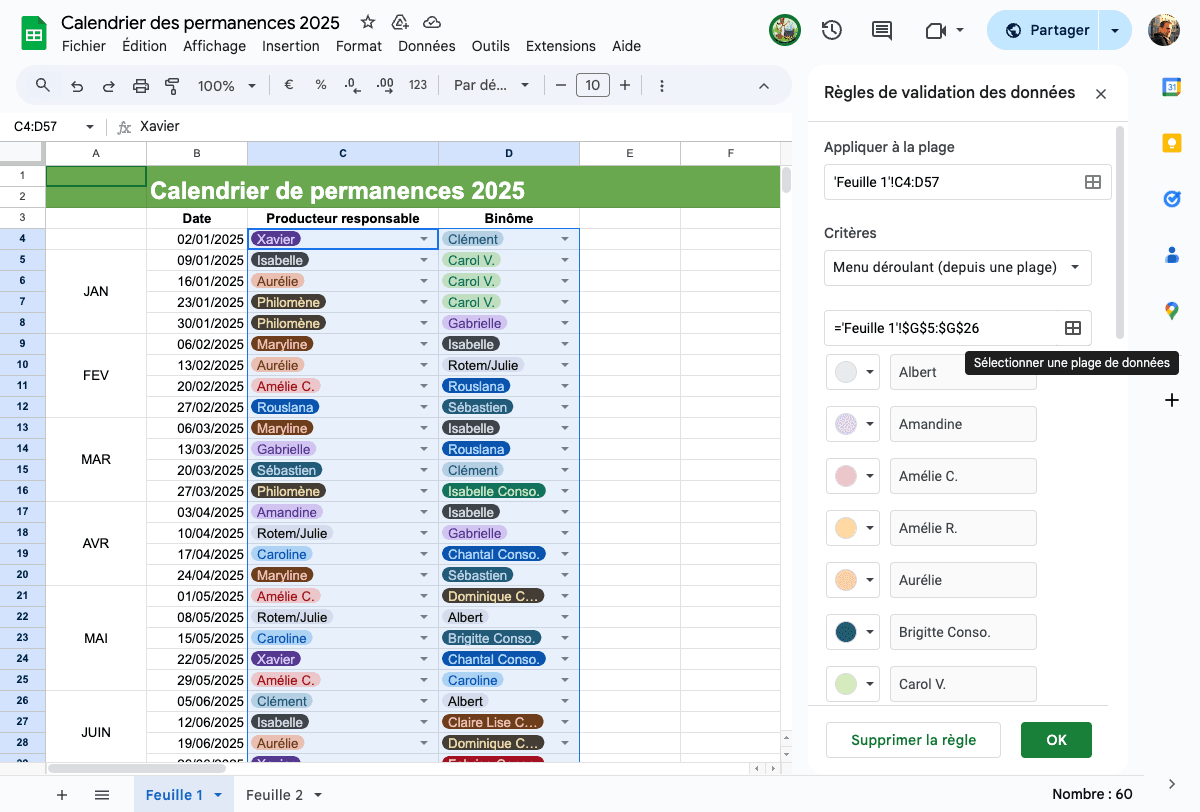Viewport: 1200px width, 812px height.
Task: Open the Données menu
Action: 426,46
